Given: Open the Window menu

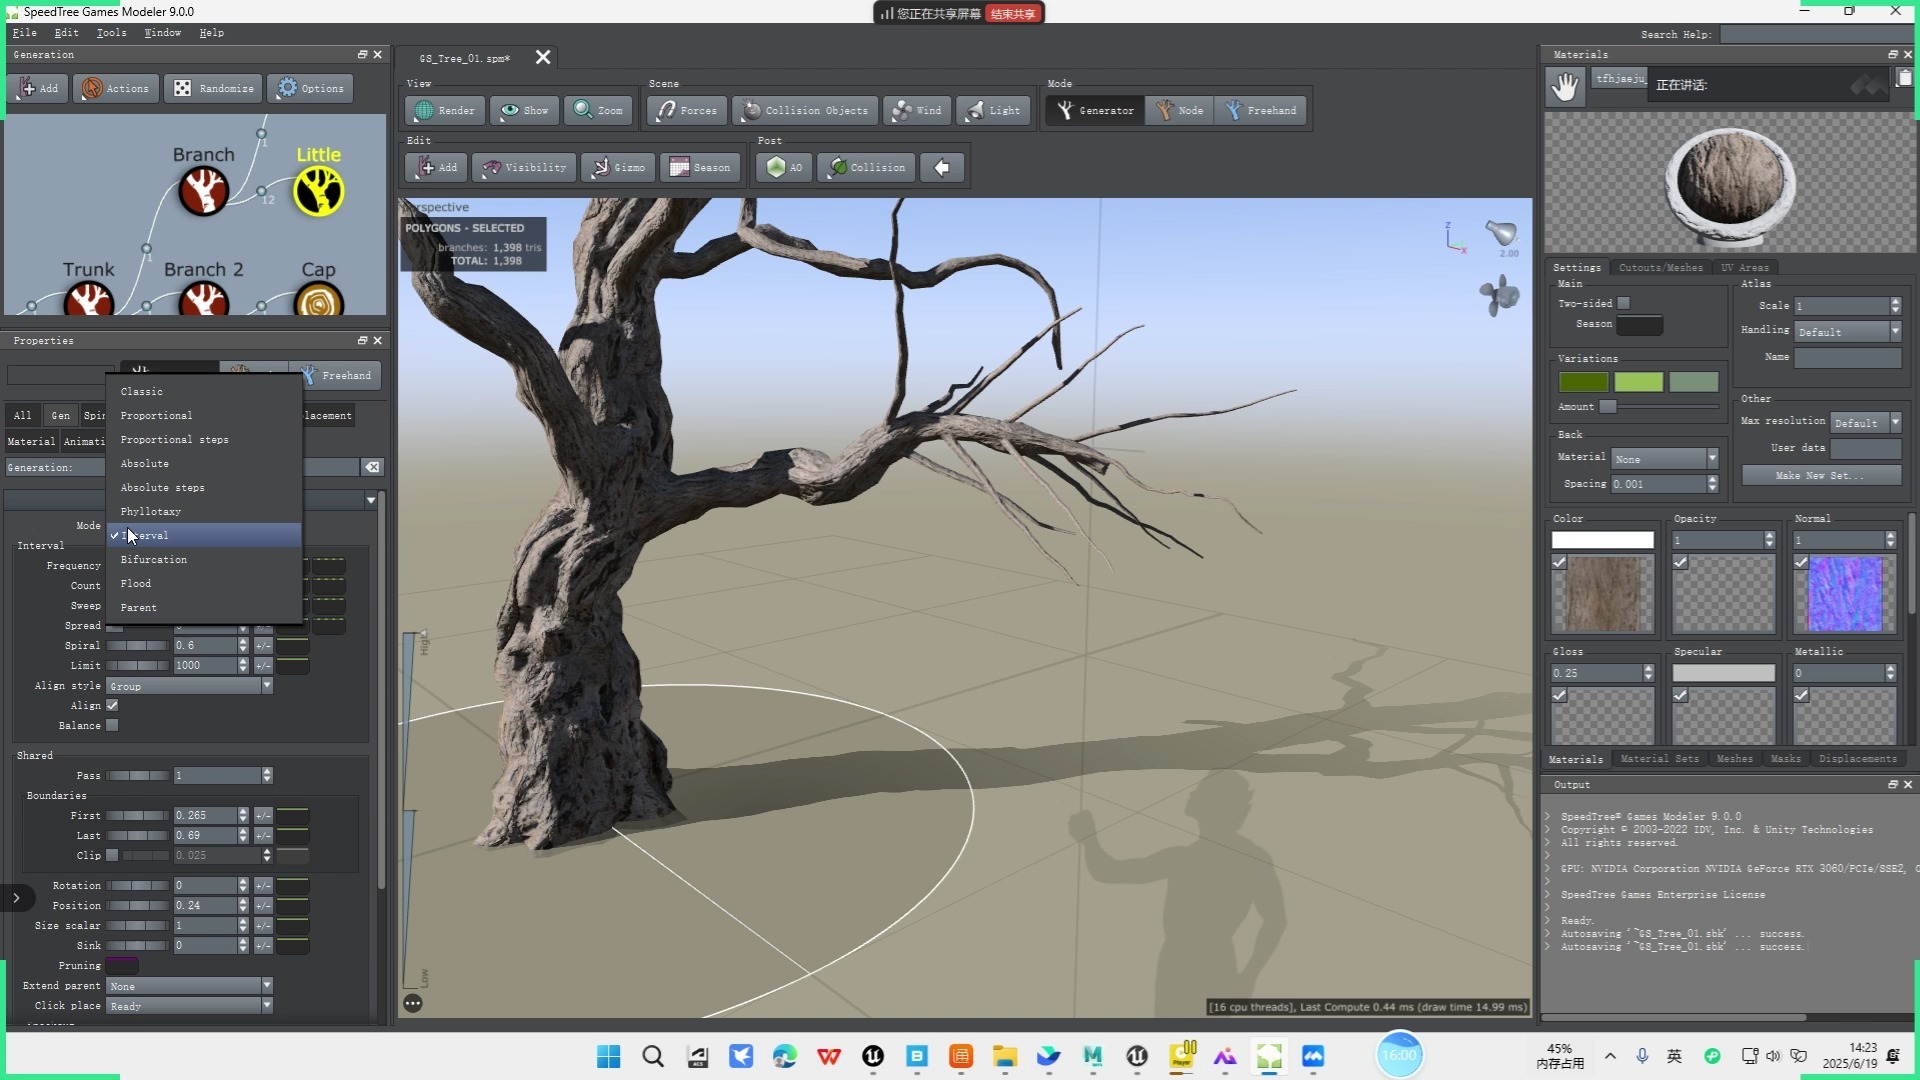Looking at the screenshot, I should pos(162,33).
